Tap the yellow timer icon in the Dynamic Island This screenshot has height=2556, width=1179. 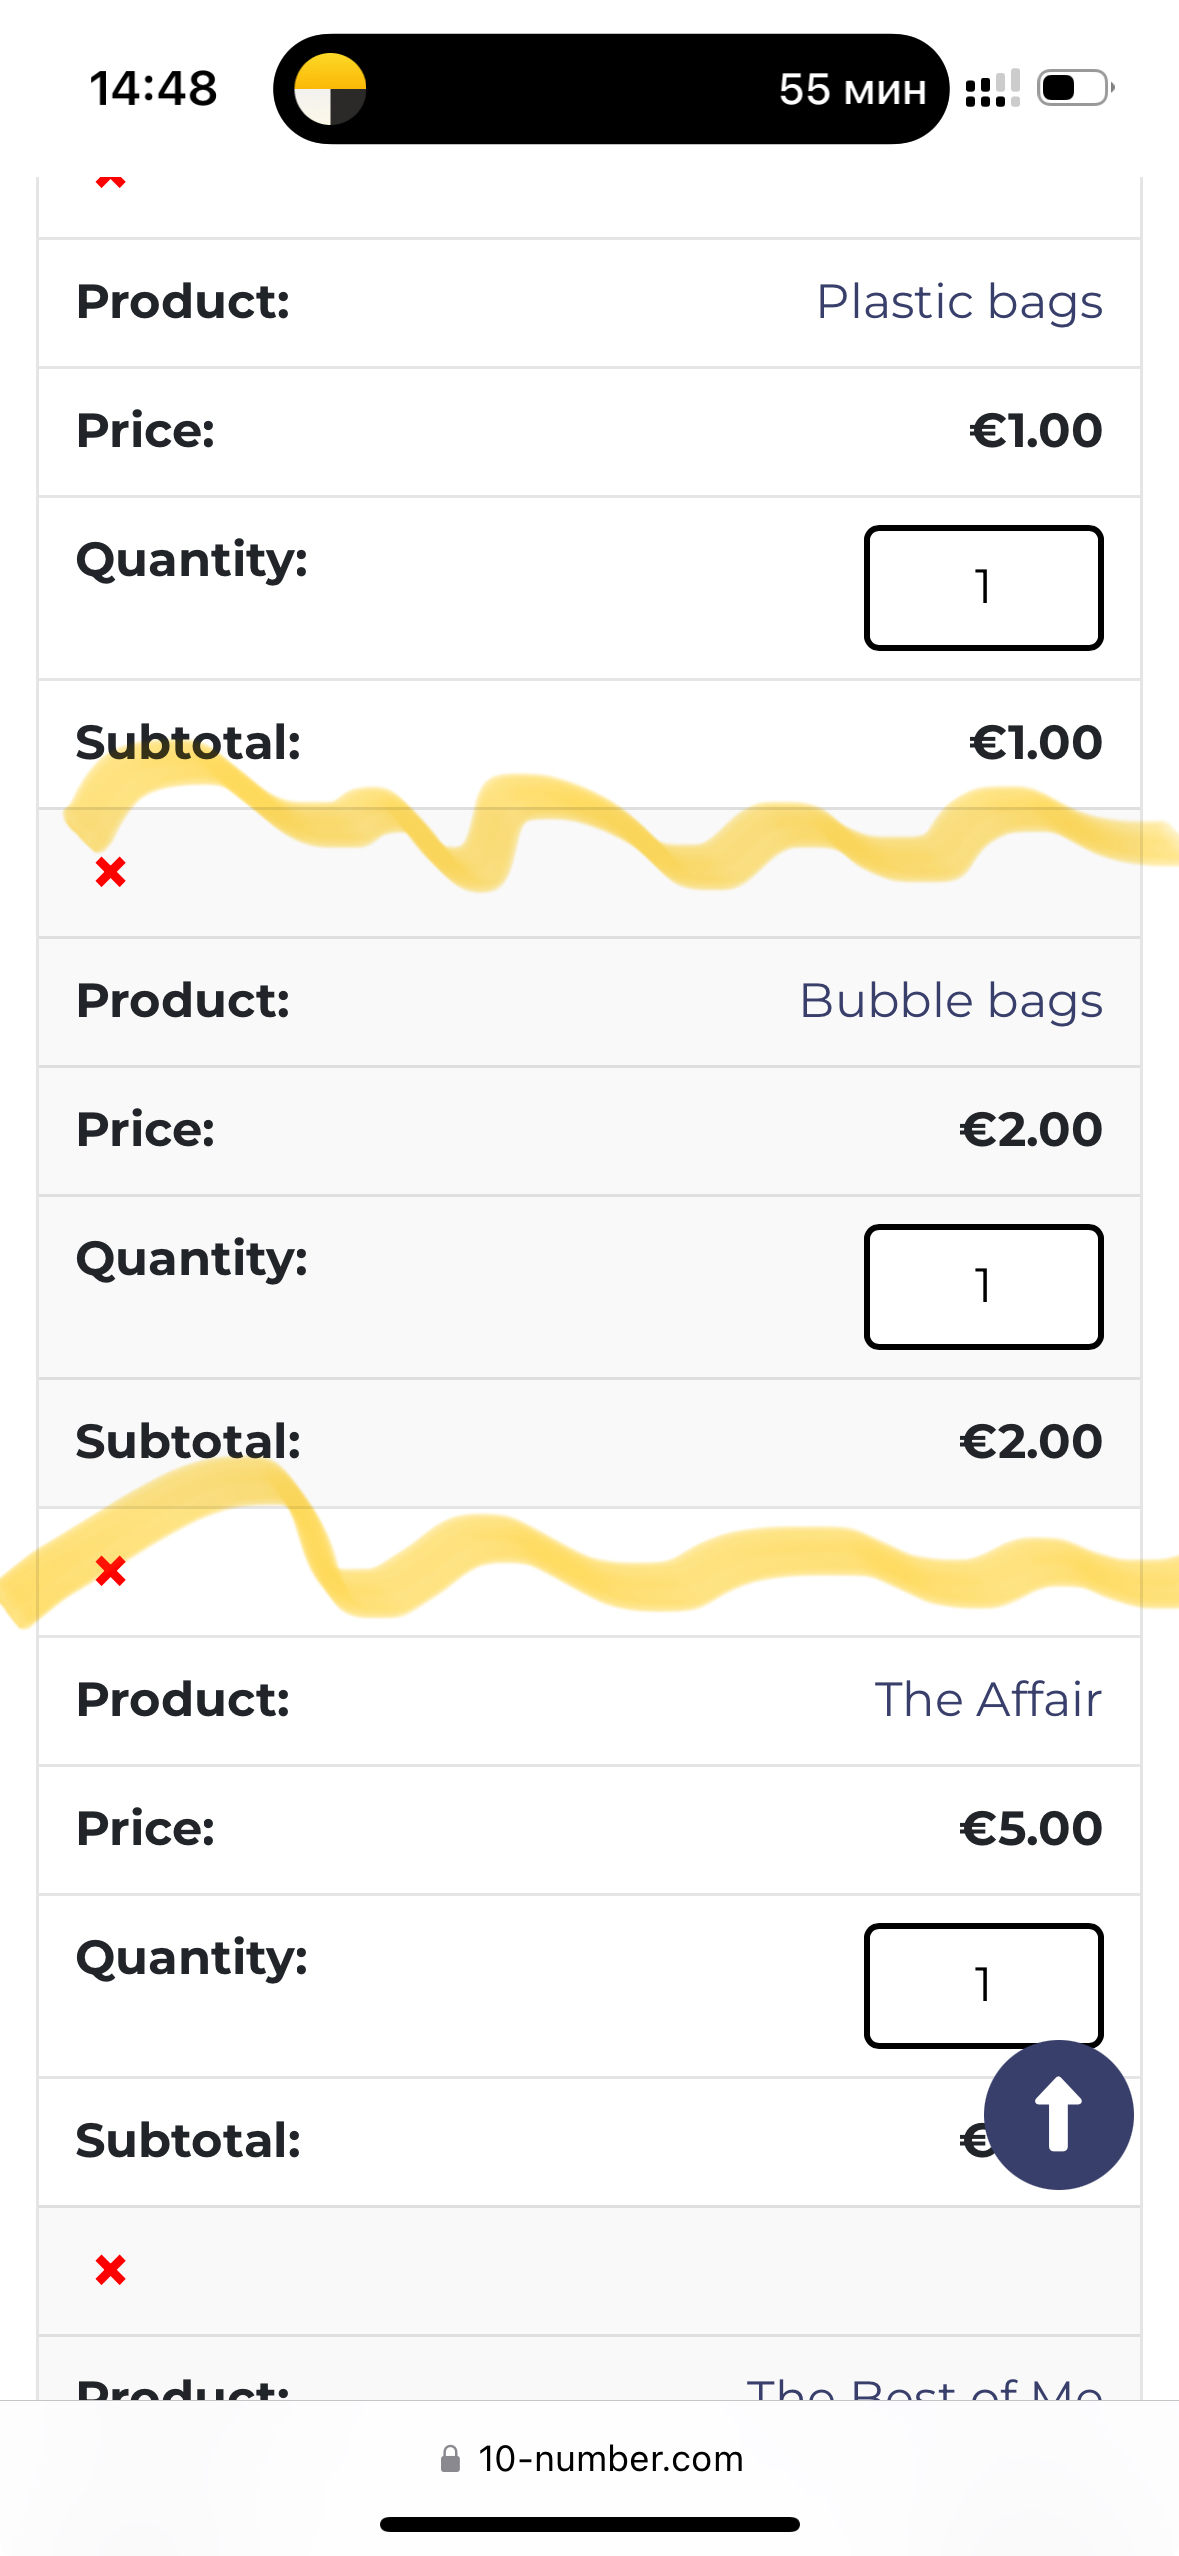click(330, 89)
